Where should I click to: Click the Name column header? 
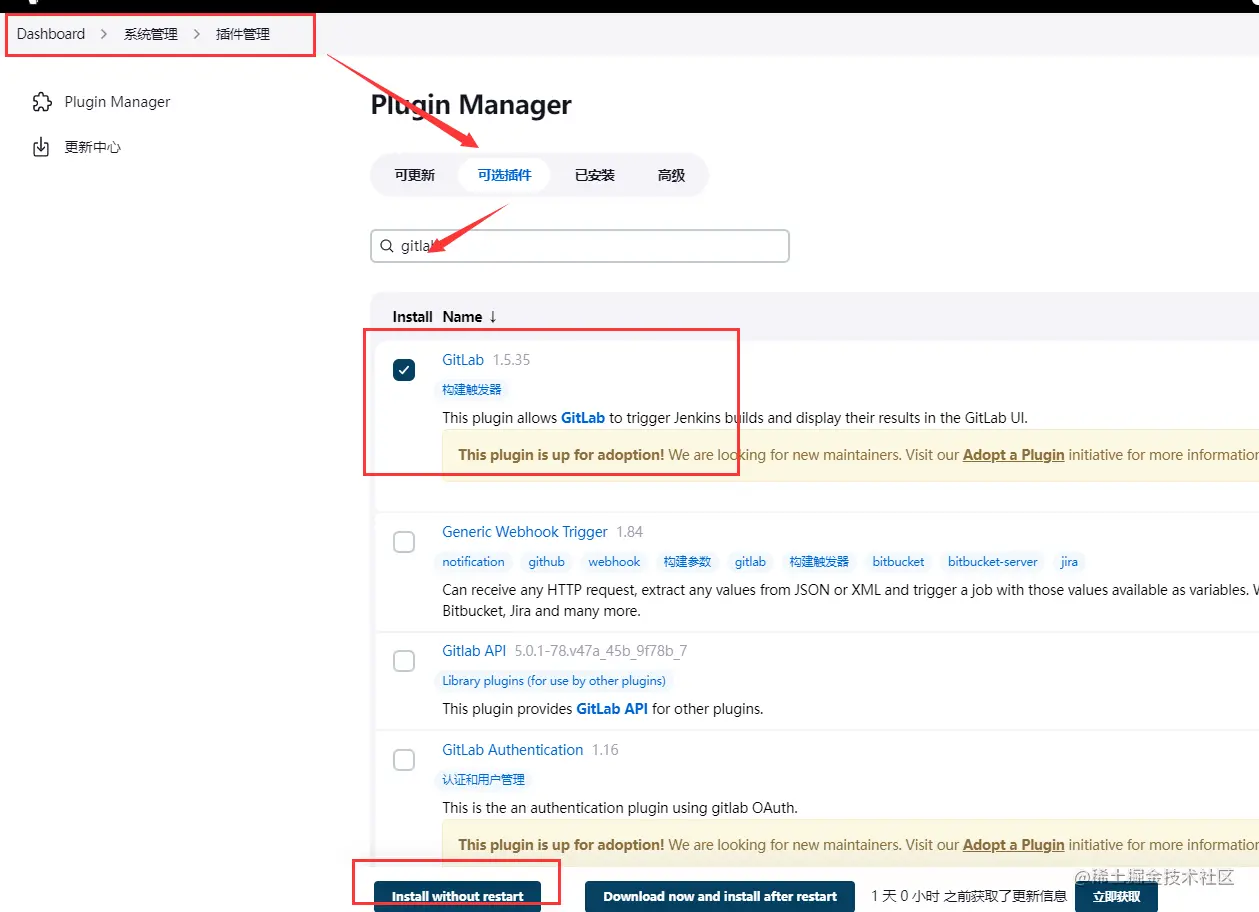point(462,317)
